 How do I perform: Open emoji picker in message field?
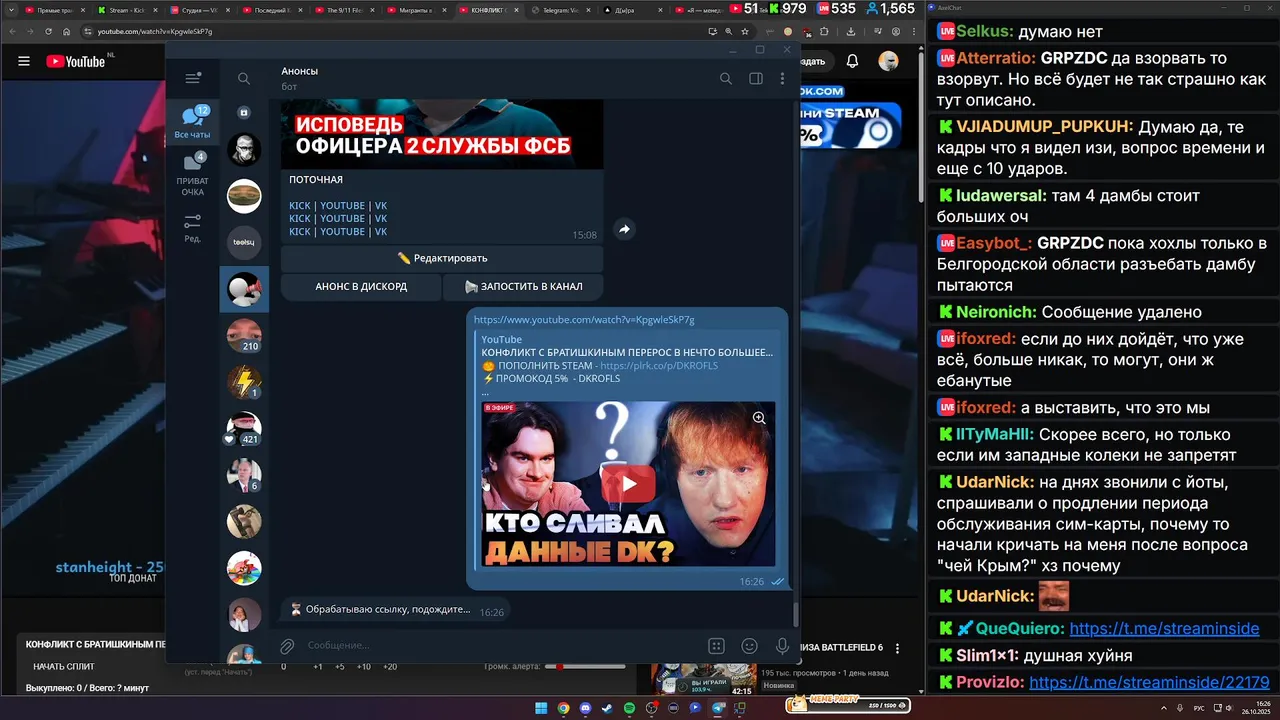(749, 646)
